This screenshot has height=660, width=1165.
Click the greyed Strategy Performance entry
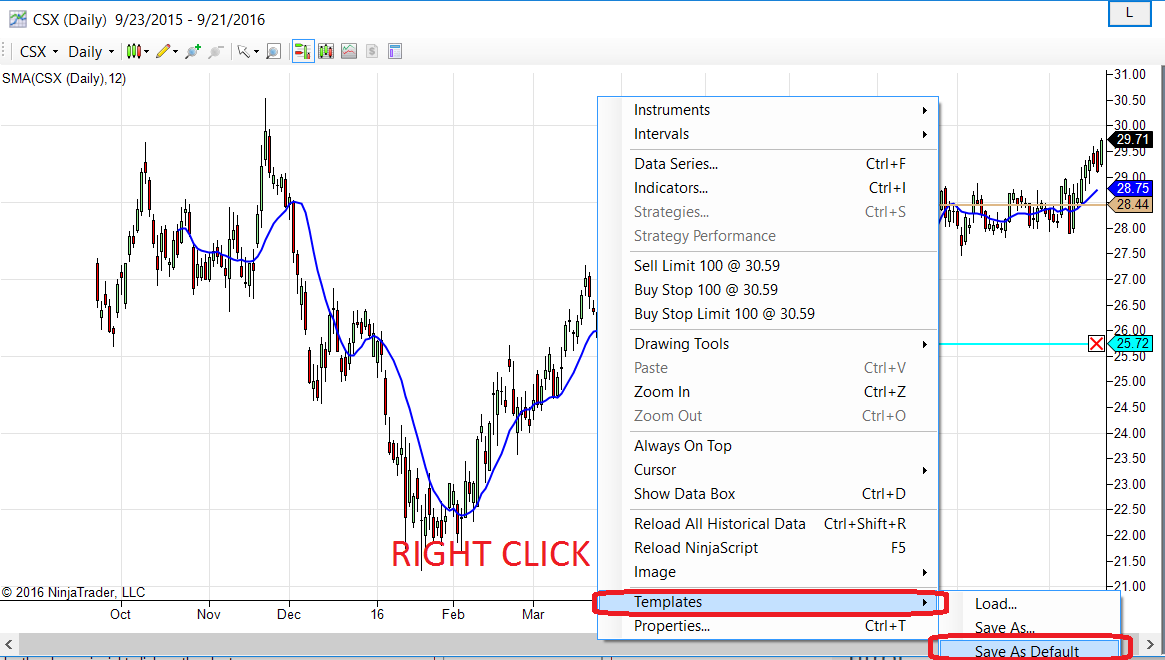coord(768,236)
